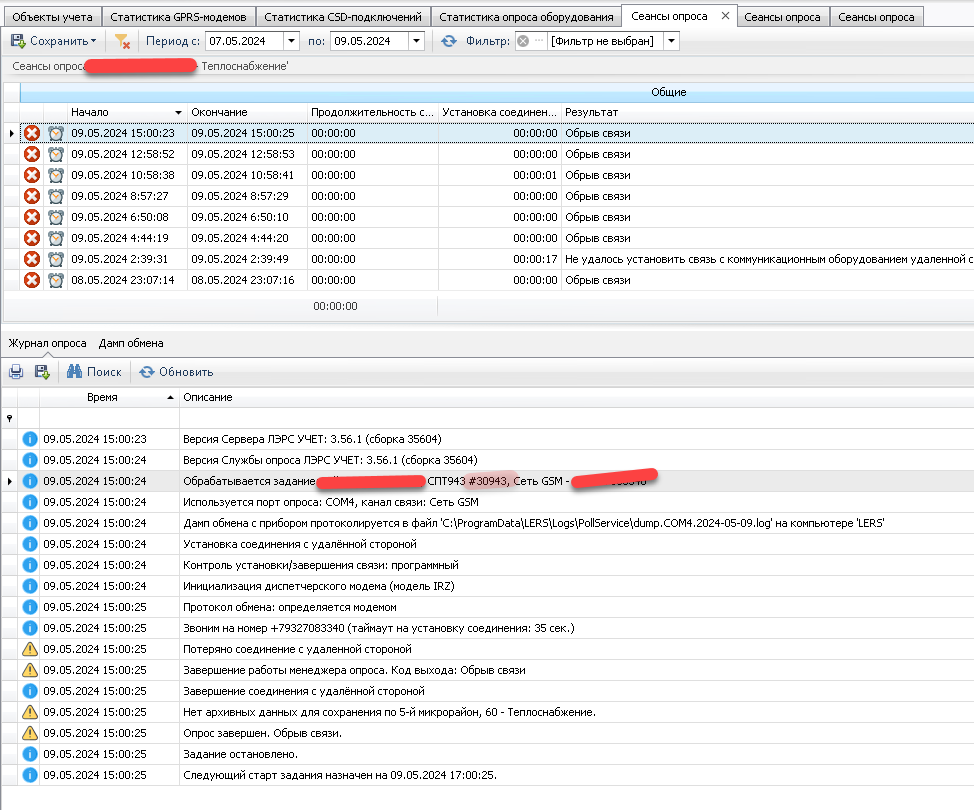Select 'Используется порт опроса: COM4' journal row

click(x=488, y=503)
